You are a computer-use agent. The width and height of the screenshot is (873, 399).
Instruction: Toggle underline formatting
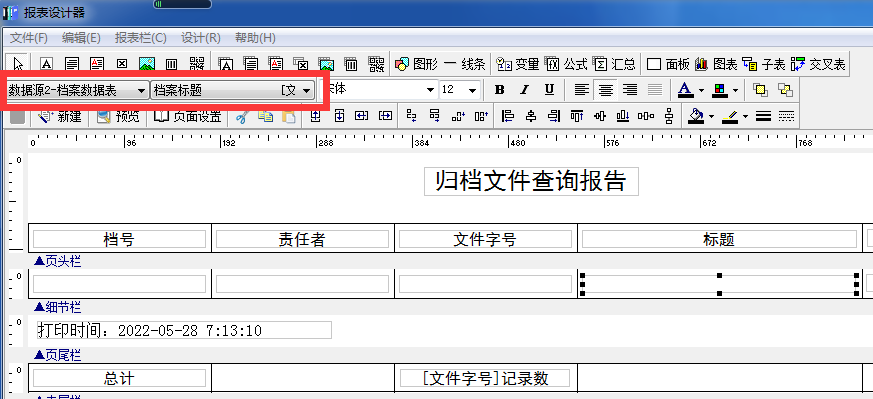[549, 90]
